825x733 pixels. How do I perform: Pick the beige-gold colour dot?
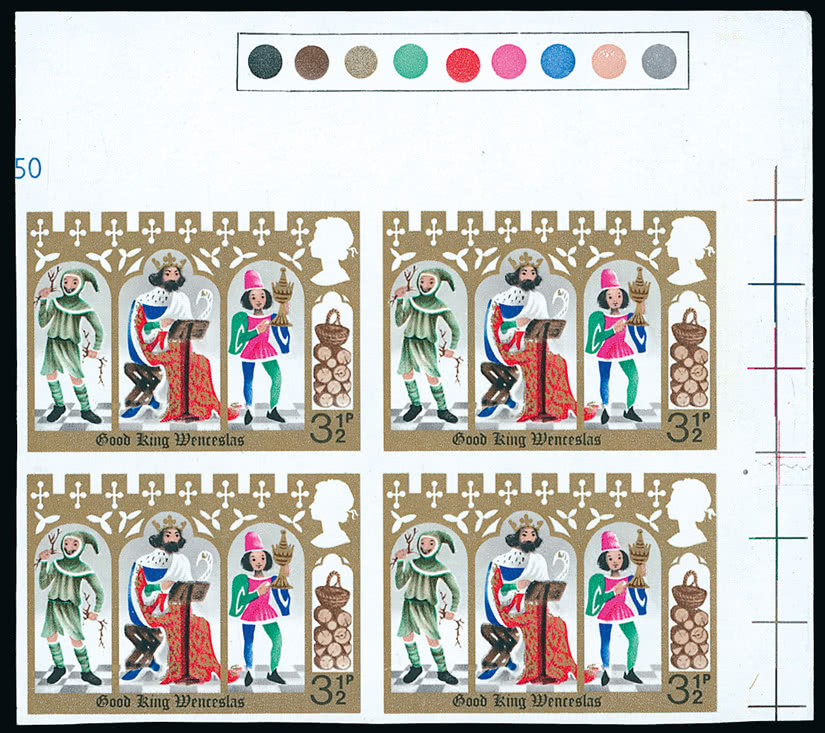coord(361,62)
